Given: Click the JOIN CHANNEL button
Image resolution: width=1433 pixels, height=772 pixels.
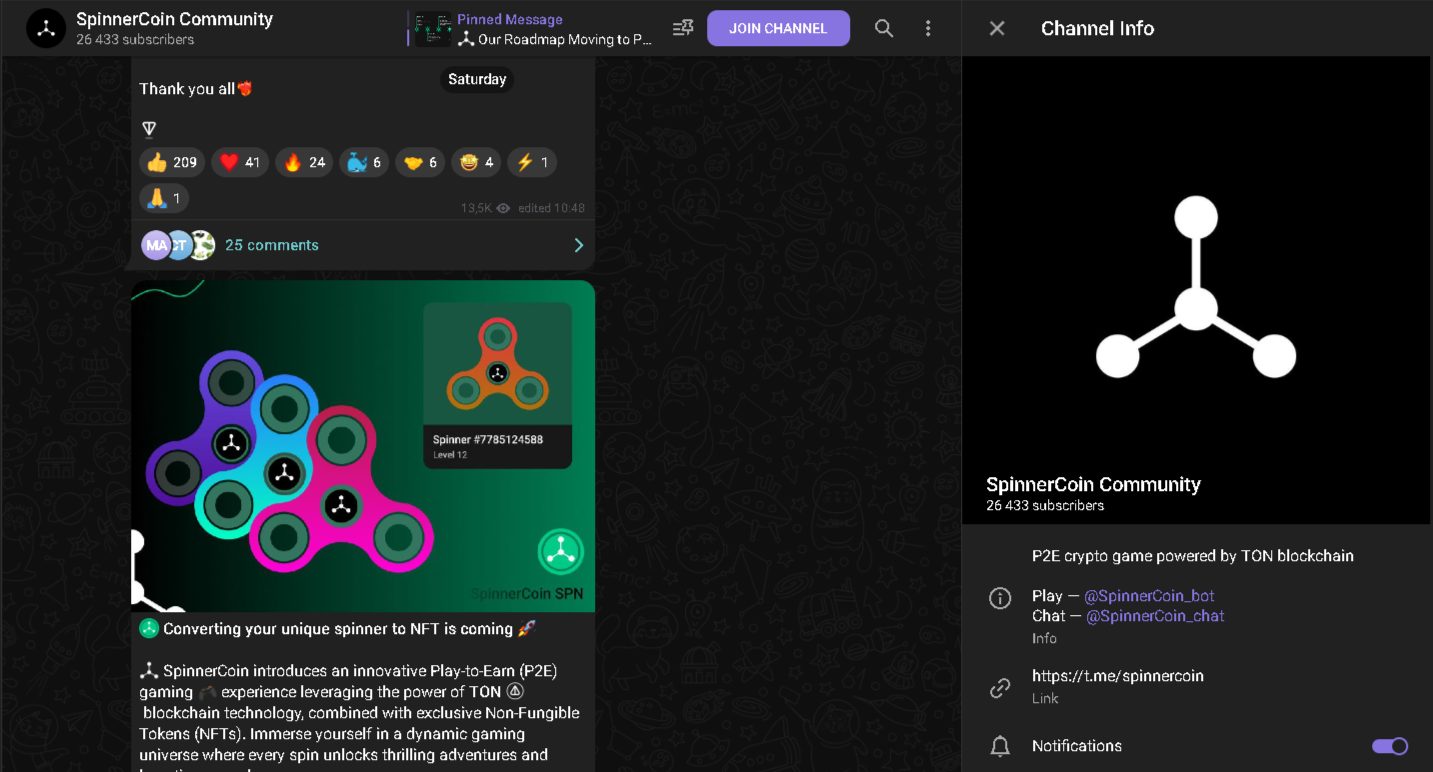Looking at the screenshot, I should 778,28.
